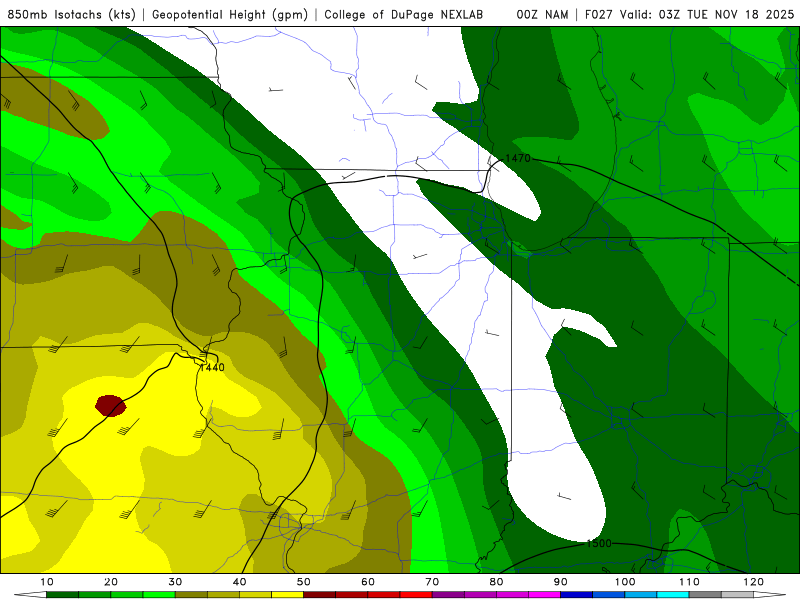Click the color bar label "60"
The height and width of the screenshot is (600, 800).
coord(368,582)
